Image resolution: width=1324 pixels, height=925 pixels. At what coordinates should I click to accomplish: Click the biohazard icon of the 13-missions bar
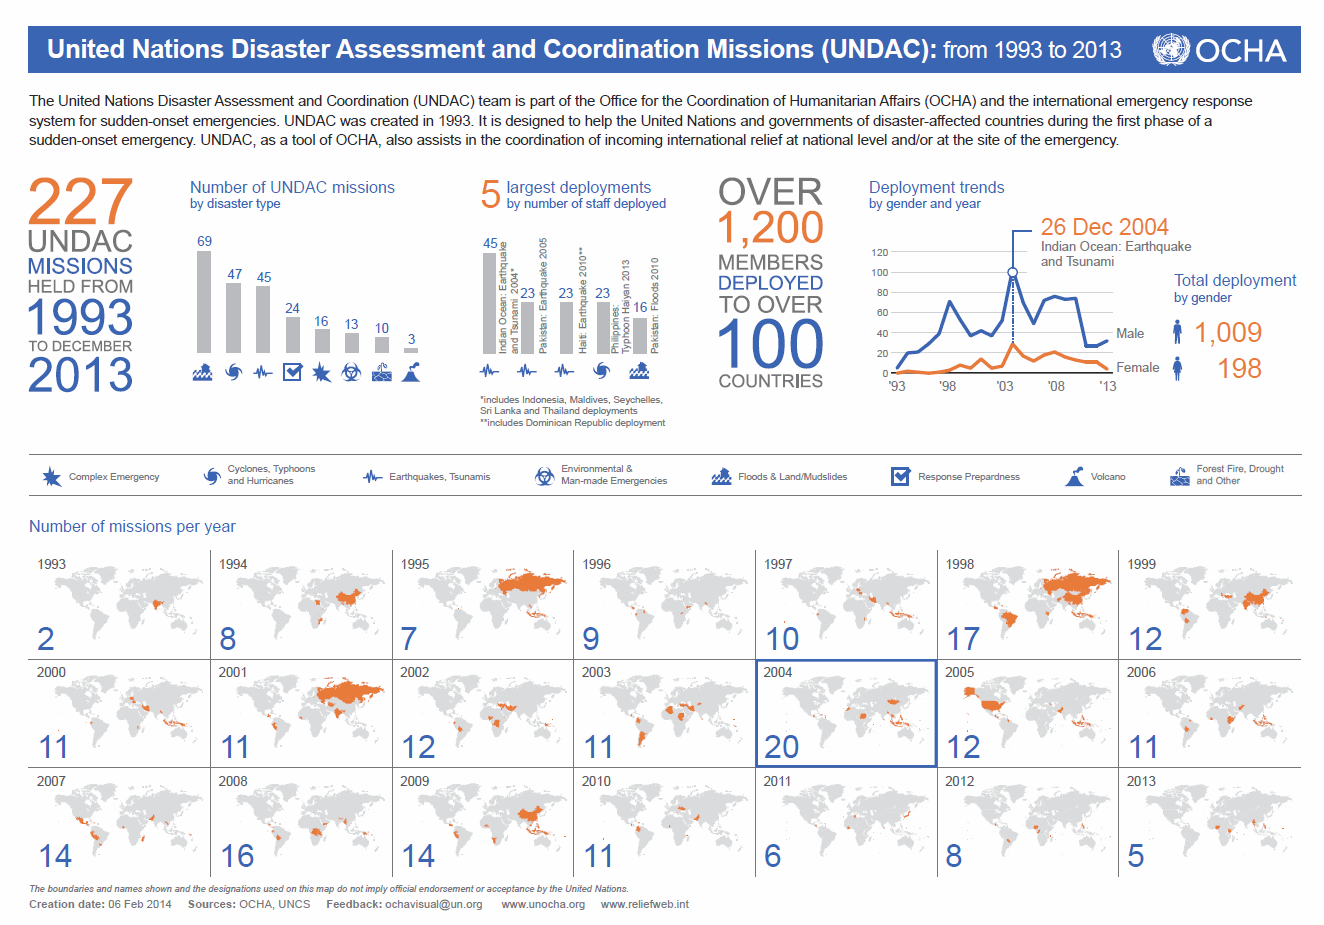tap(351, 372)
